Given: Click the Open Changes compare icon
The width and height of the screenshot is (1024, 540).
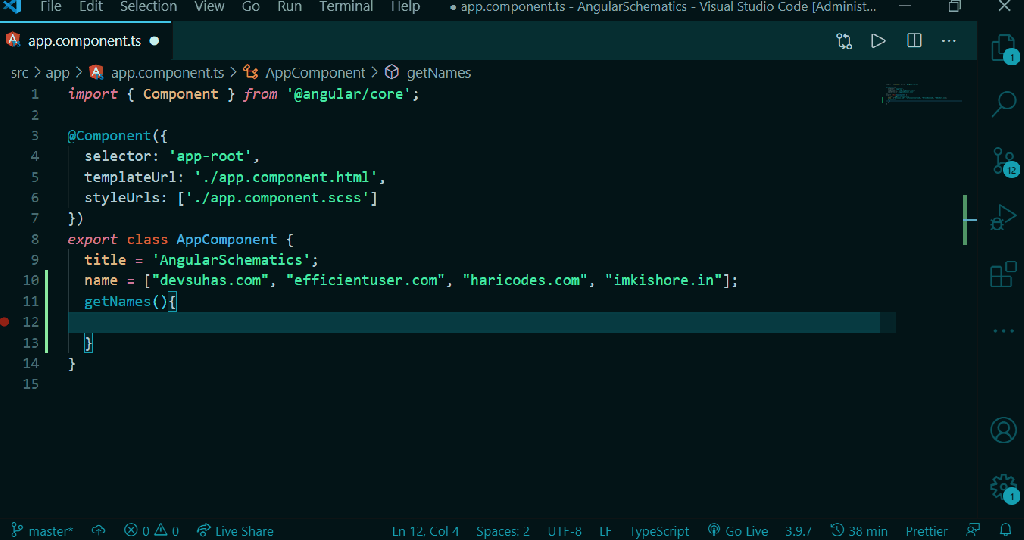Looking at the screenshot, I should coord(845,41).
